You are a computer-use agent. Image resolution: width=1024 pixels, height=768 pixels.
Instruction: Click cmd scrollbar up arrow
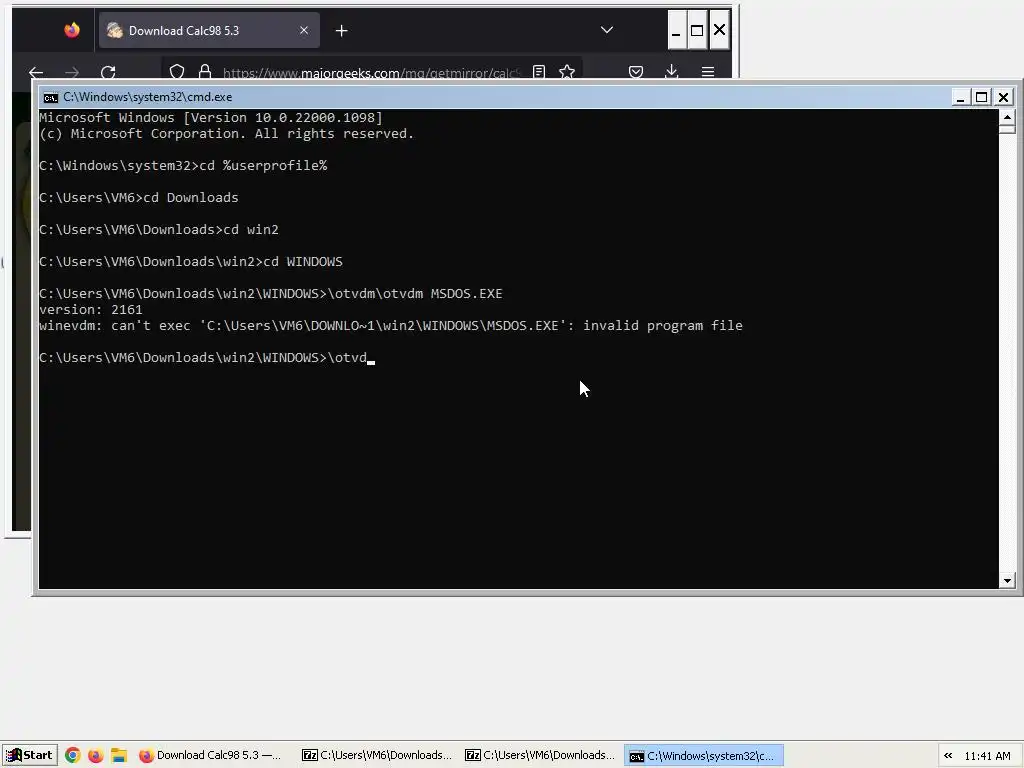click(1007, 117)
